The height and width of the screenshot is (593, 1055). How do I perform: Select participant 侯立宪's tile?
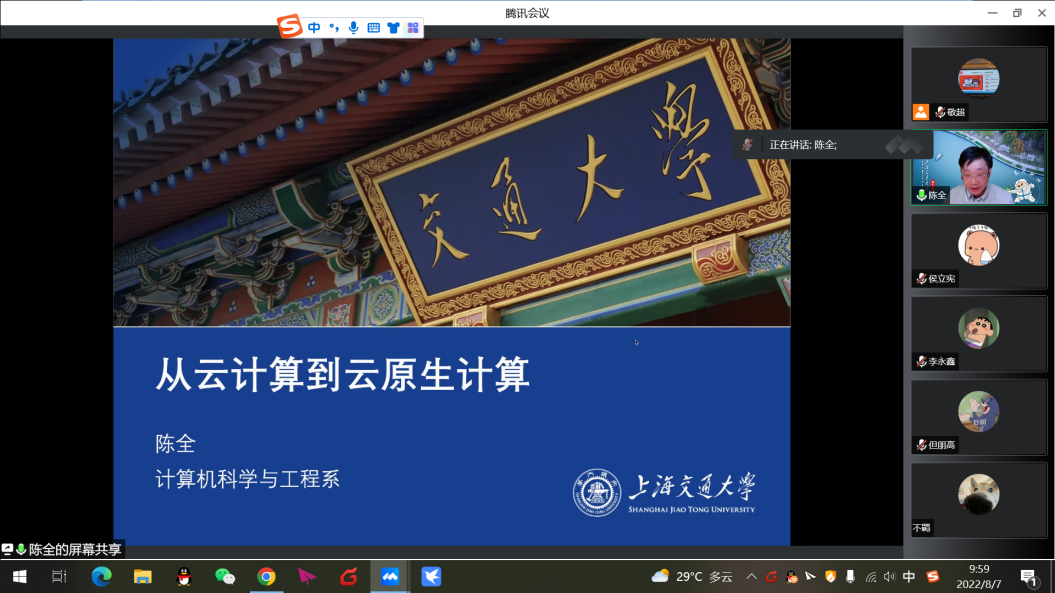[978, 250]
